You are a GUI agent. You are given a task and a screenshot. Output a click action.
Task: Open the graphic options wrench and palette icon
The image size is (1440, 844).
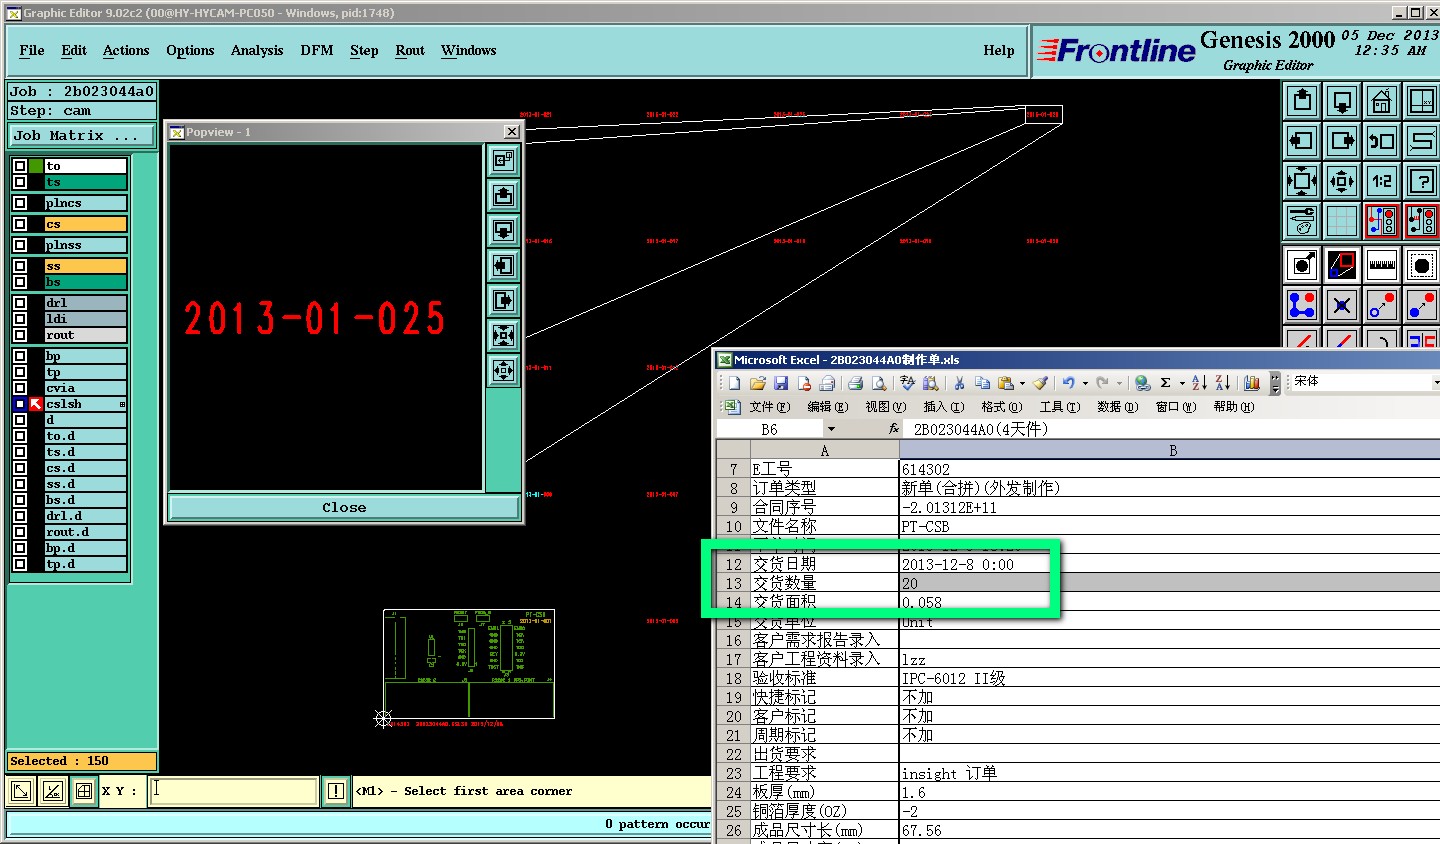[1302, 221]
